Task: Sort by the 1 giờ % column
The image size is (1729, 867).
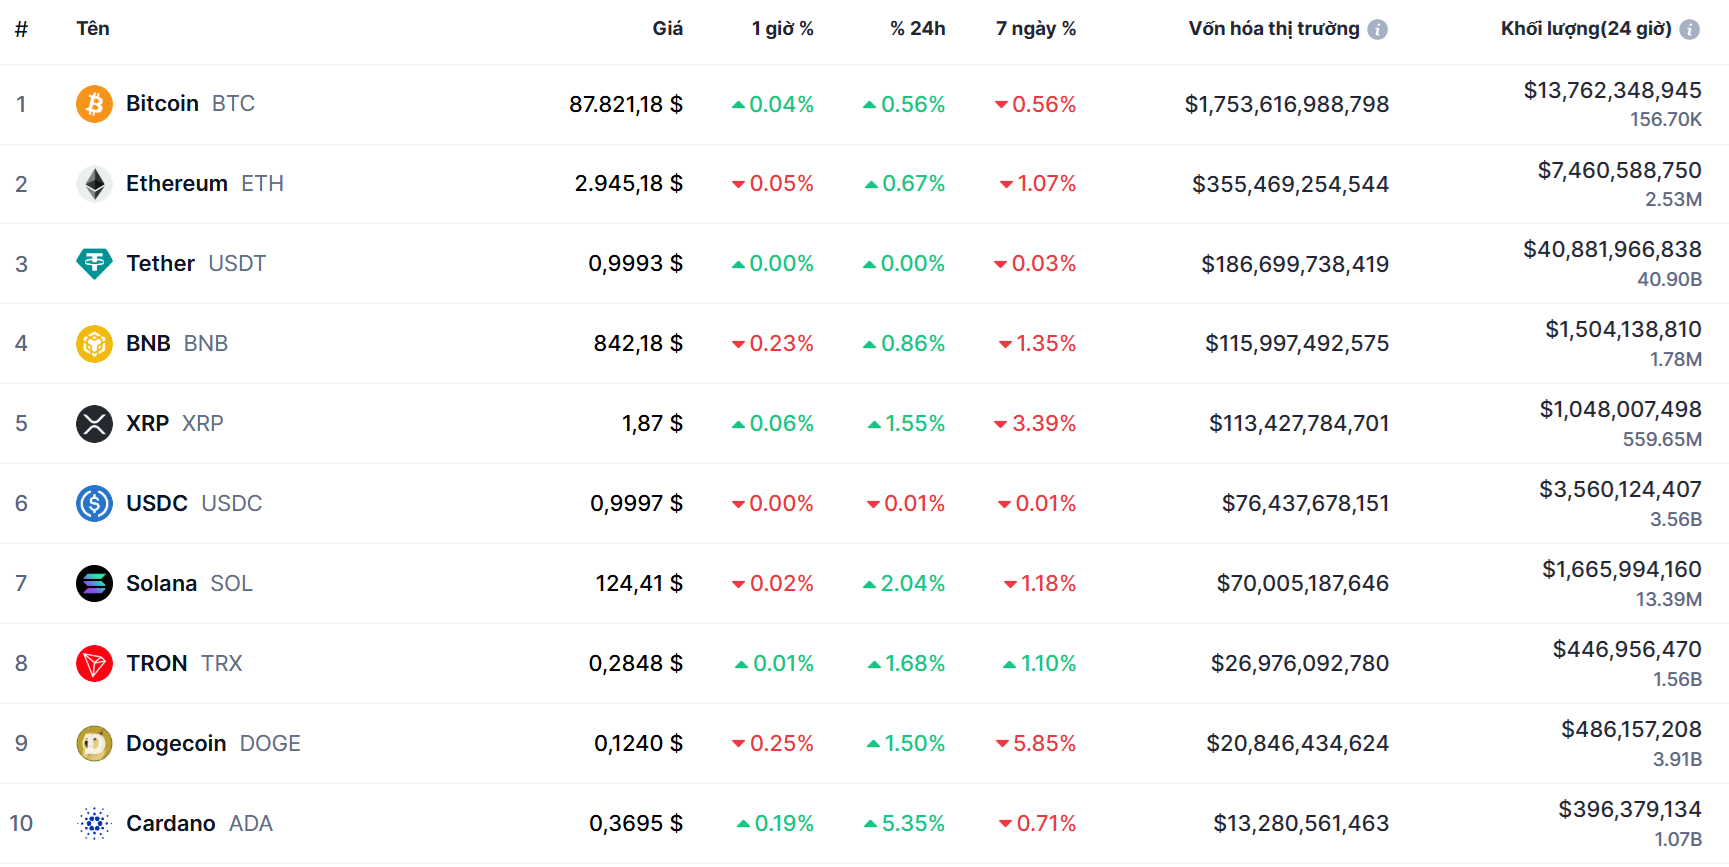Action: (x=782, y=28)
